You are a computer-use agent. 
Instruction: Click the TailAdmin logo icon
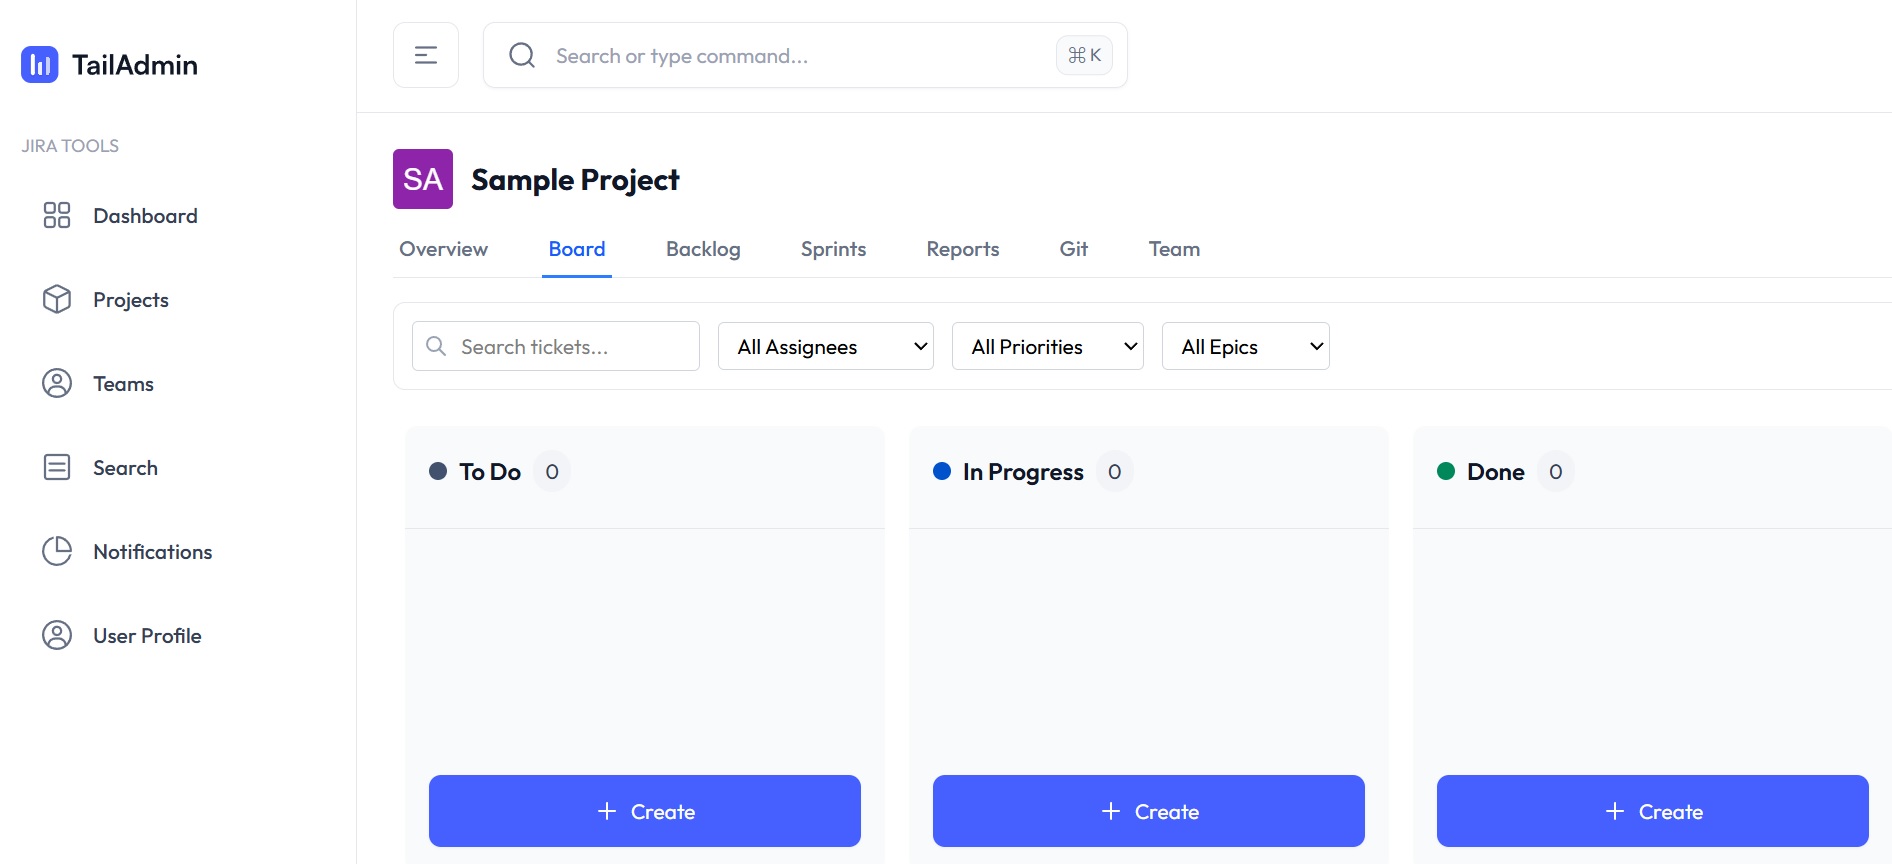[40, 65]
